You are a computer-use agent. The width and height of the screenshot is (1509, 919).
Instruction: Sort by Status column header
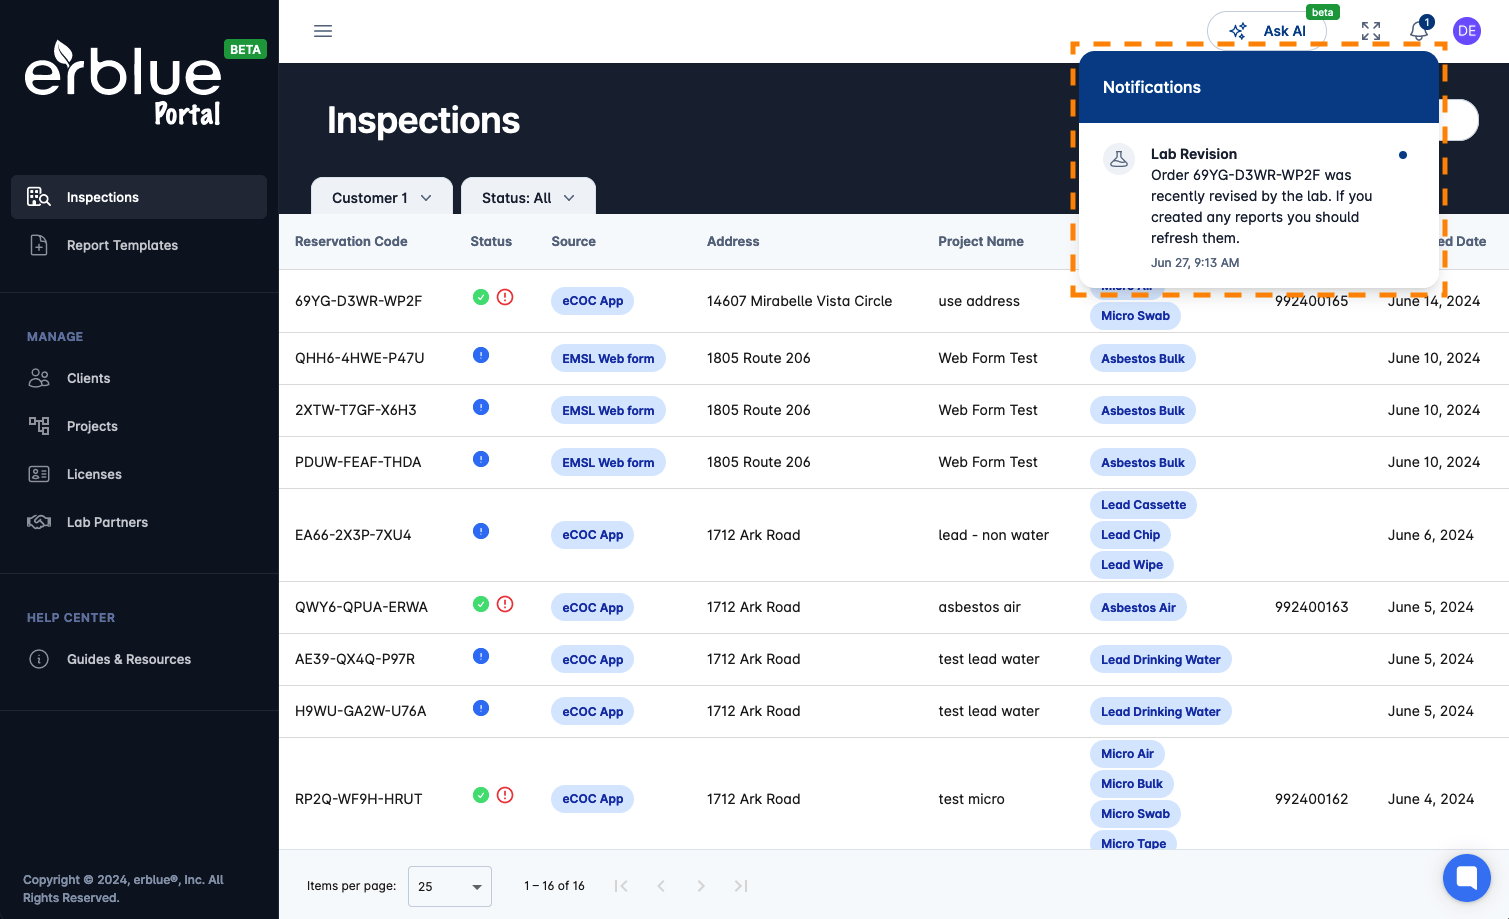pos(491,241)
